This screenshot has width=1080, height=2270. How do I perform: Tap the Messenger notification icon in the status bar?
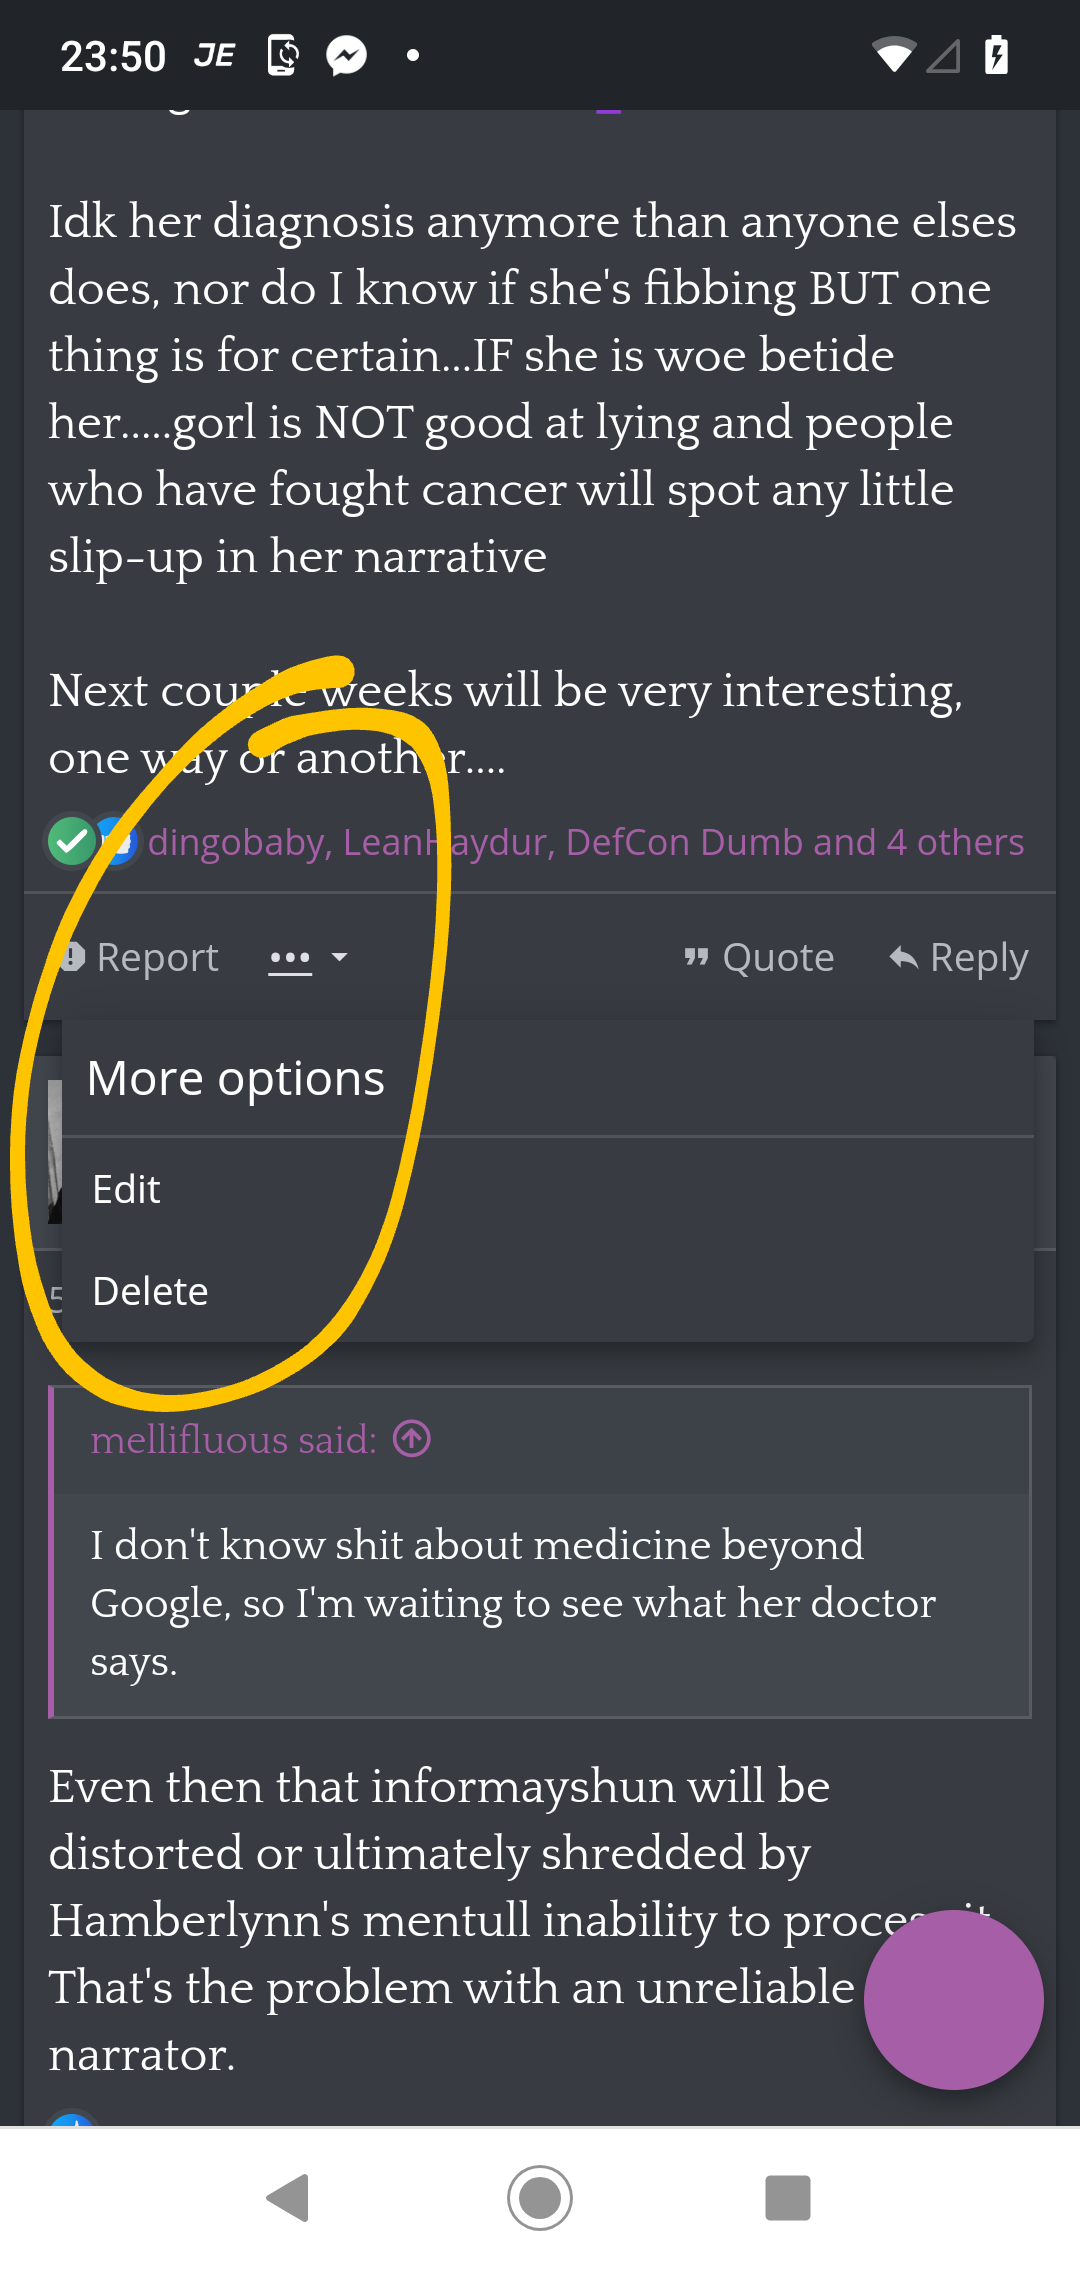point(347,55)
